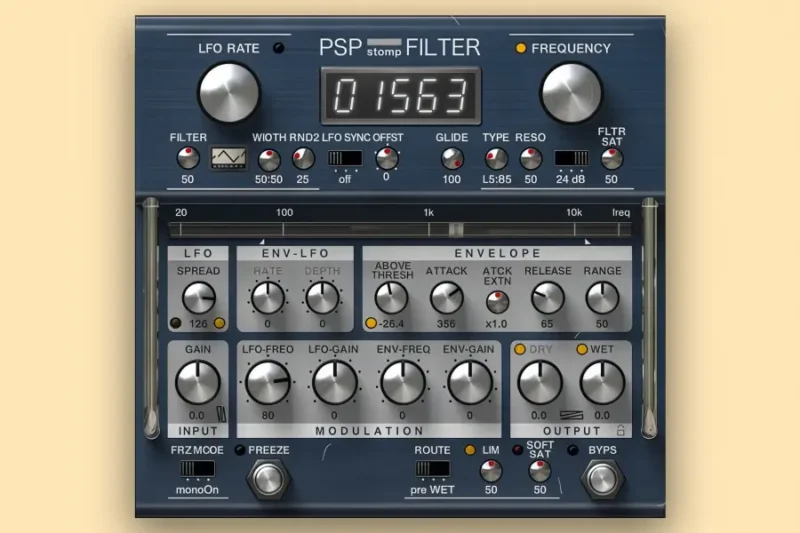800x533 pixels.
Task: Toggle the yellow FREQUENCY LED
Action: click(520, 48)
